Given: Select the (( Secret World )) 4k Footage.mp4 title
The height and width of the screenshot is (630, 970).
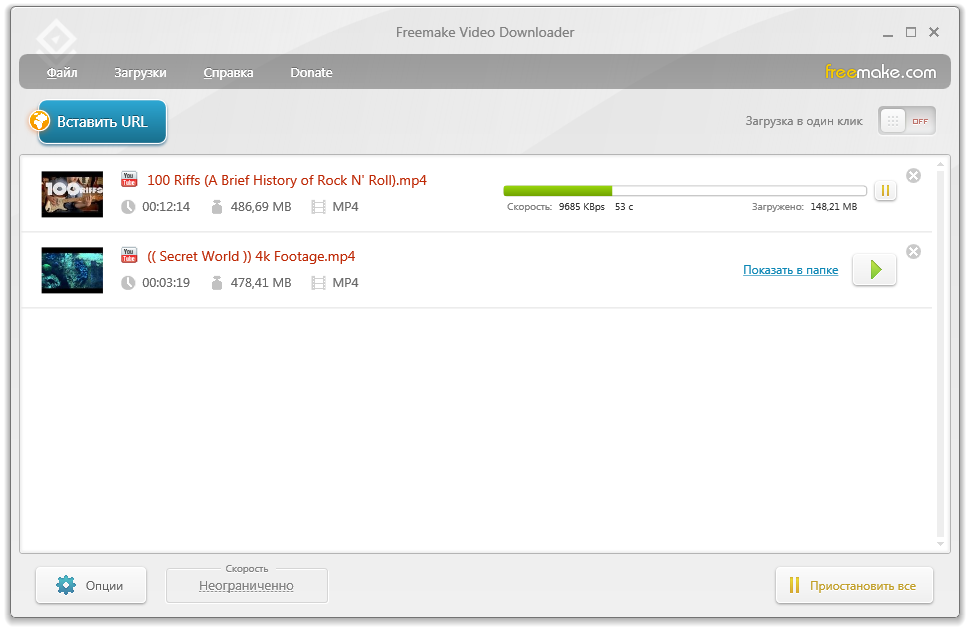Looking at the screenshot, I should point(251,256).
